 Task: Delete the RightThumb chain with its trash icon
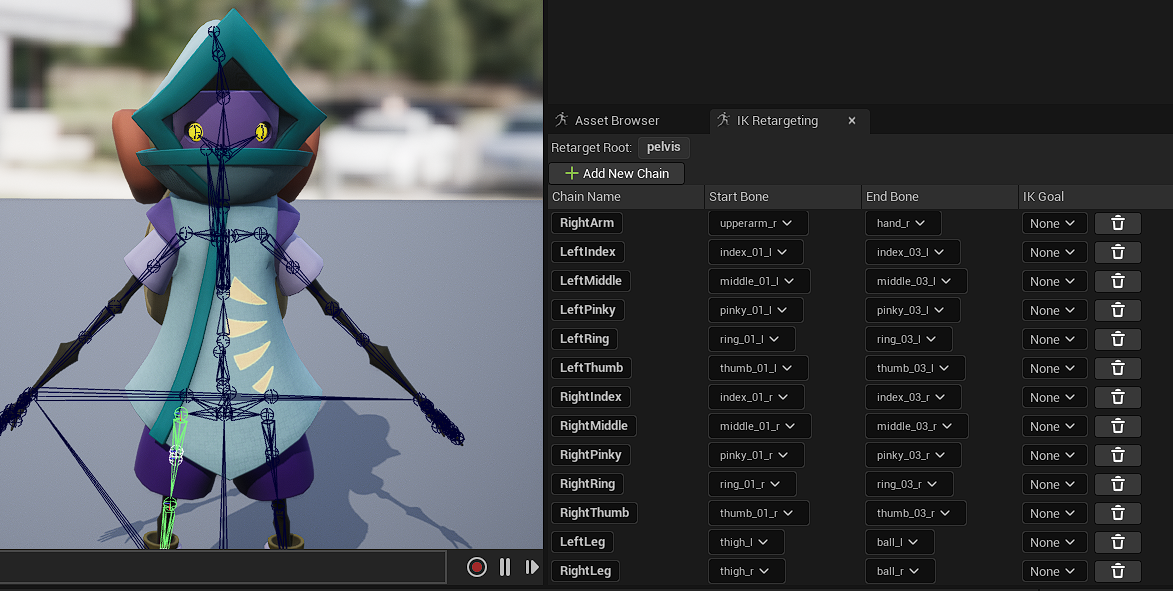coord(1118,513)
